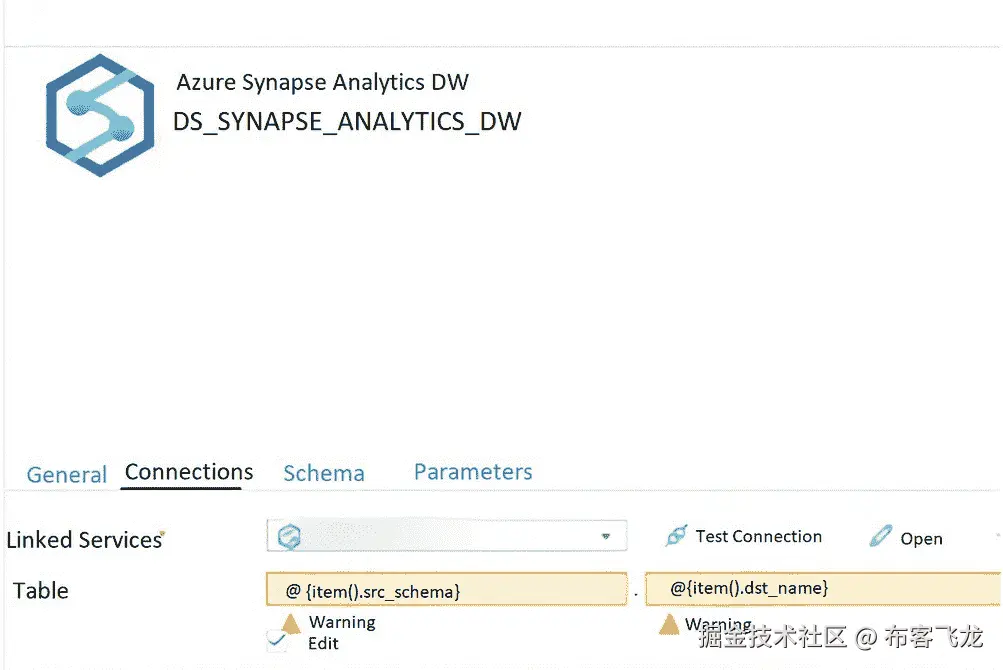
Task: Open the Linked Services combo box
Action: point(446,537)
